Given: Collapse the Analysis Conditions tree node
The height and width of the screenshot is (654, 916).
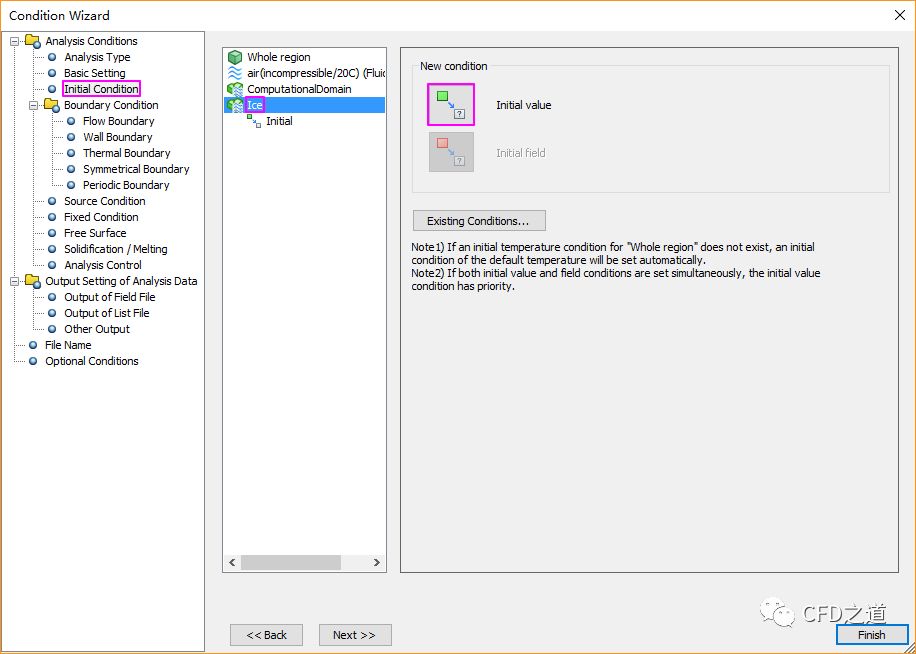Looking at the screenshot, I should tap(15, 41).
